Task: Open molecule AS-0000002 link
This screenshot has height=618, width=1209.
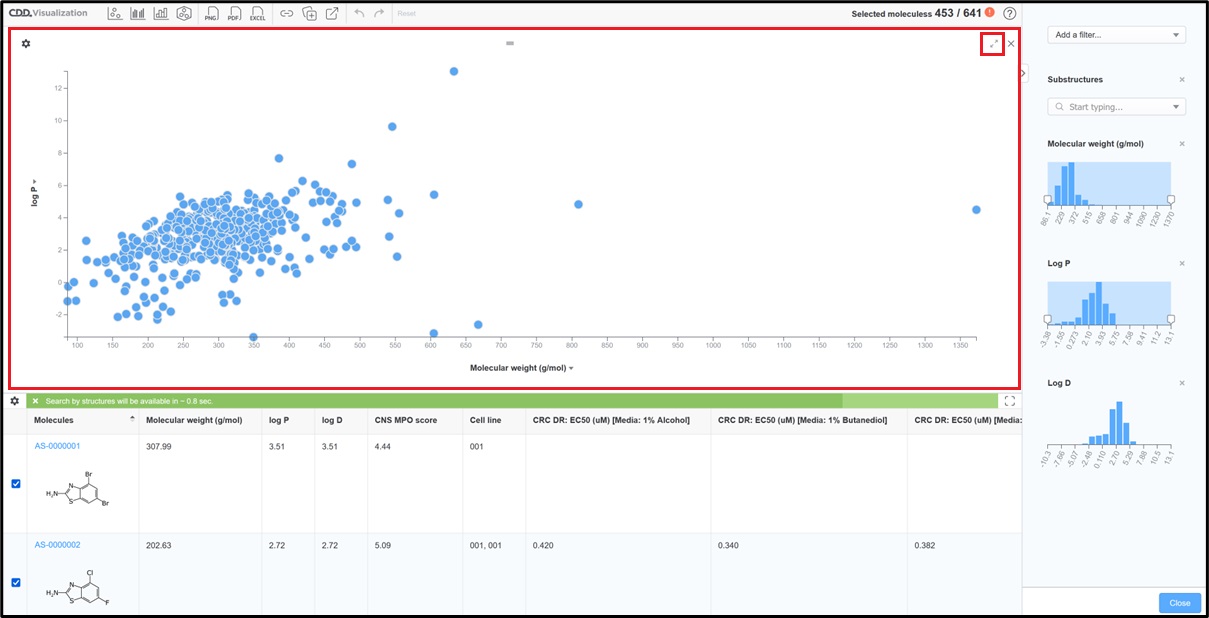Action: pyautogui.click(x=57, y=545)
